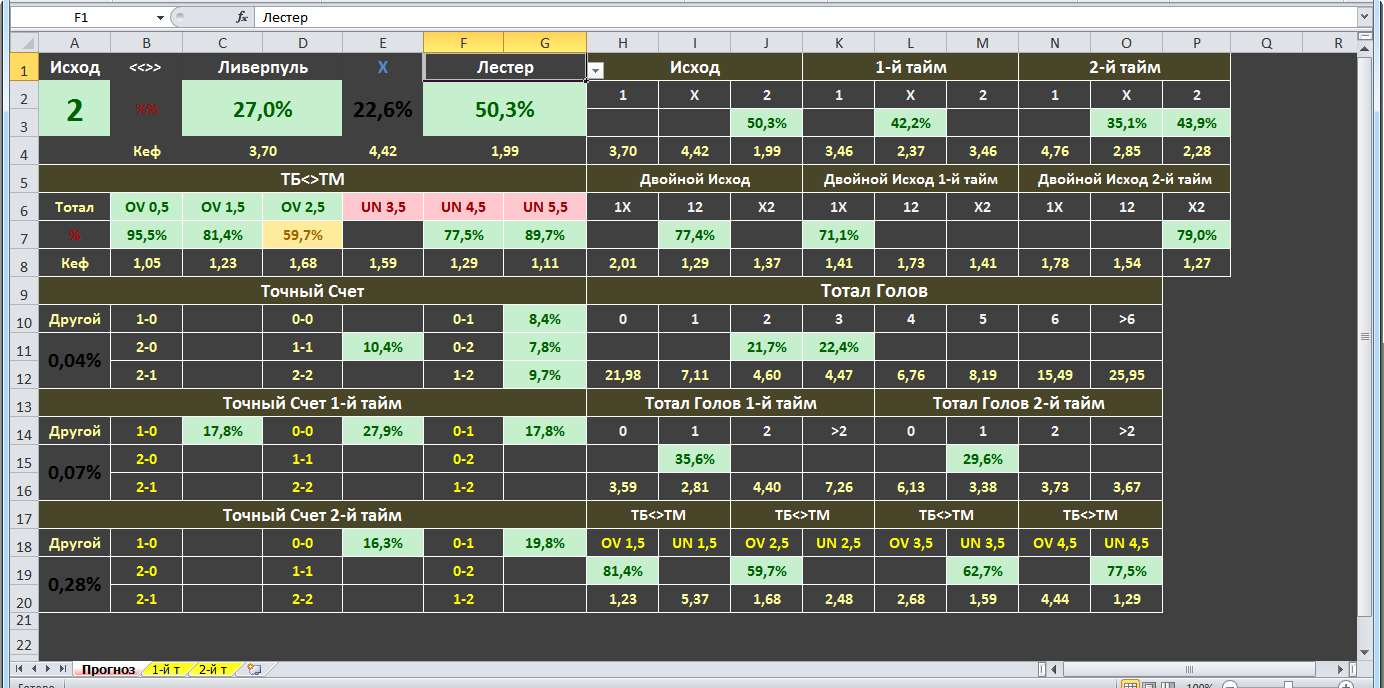This screenshot has height=688, width=1384.
Task: Select the 89,7% cell
Action: click(545, 235)
